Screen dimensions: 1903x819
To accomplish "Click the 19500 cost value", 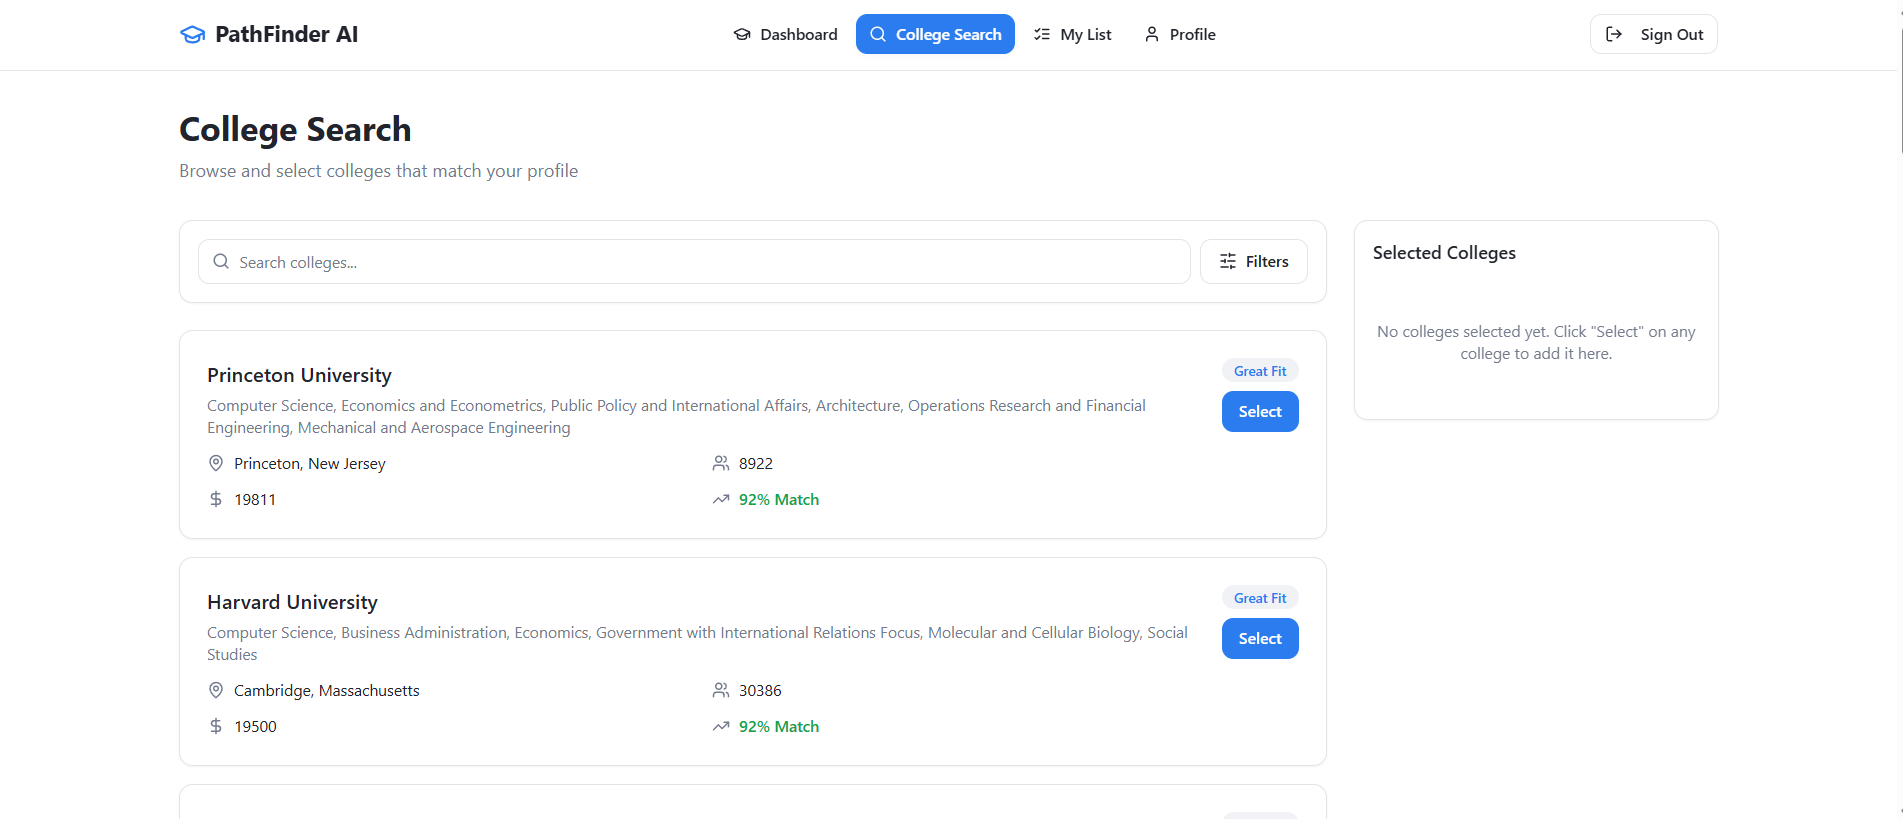I will (255, 726).
